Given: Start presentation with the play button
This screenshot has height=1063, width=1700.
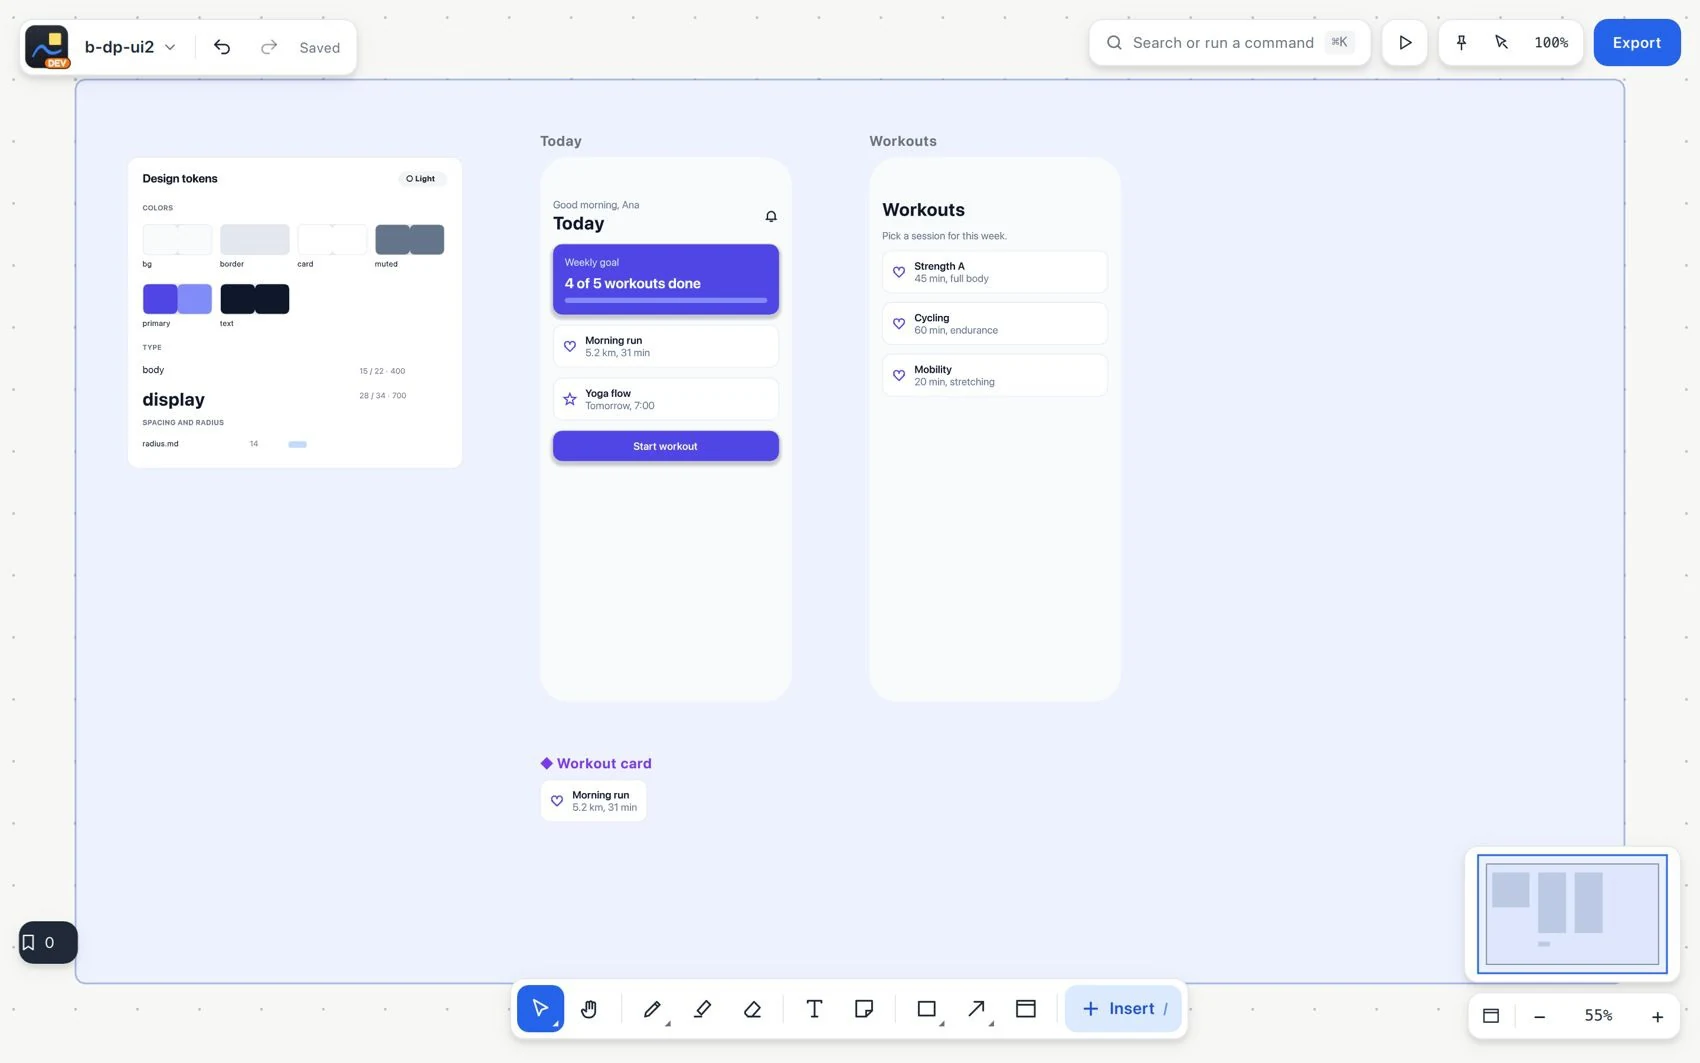Looking at the screenshot, I should (1405, 43).
